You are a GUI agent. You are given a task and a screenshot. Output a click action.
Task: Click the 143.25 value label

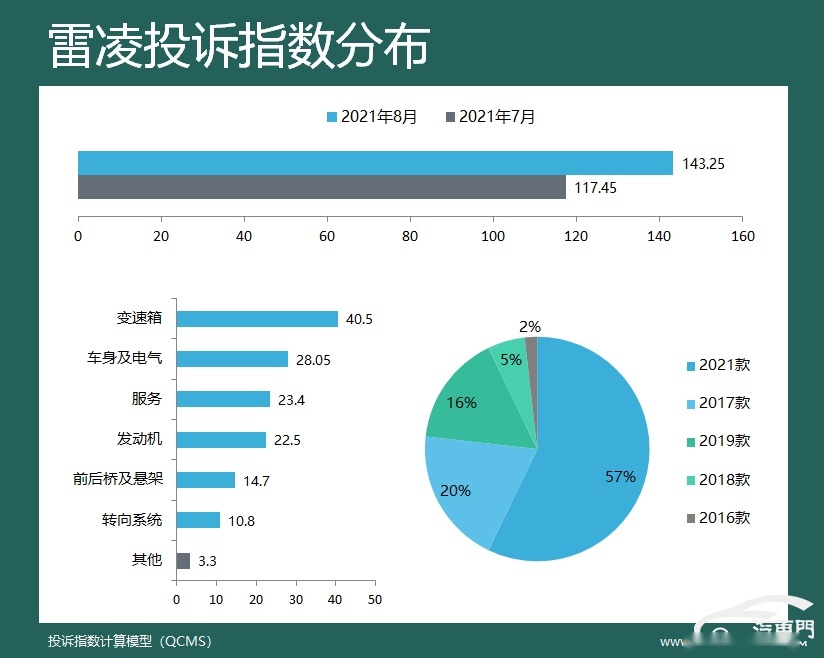point(703,164)
